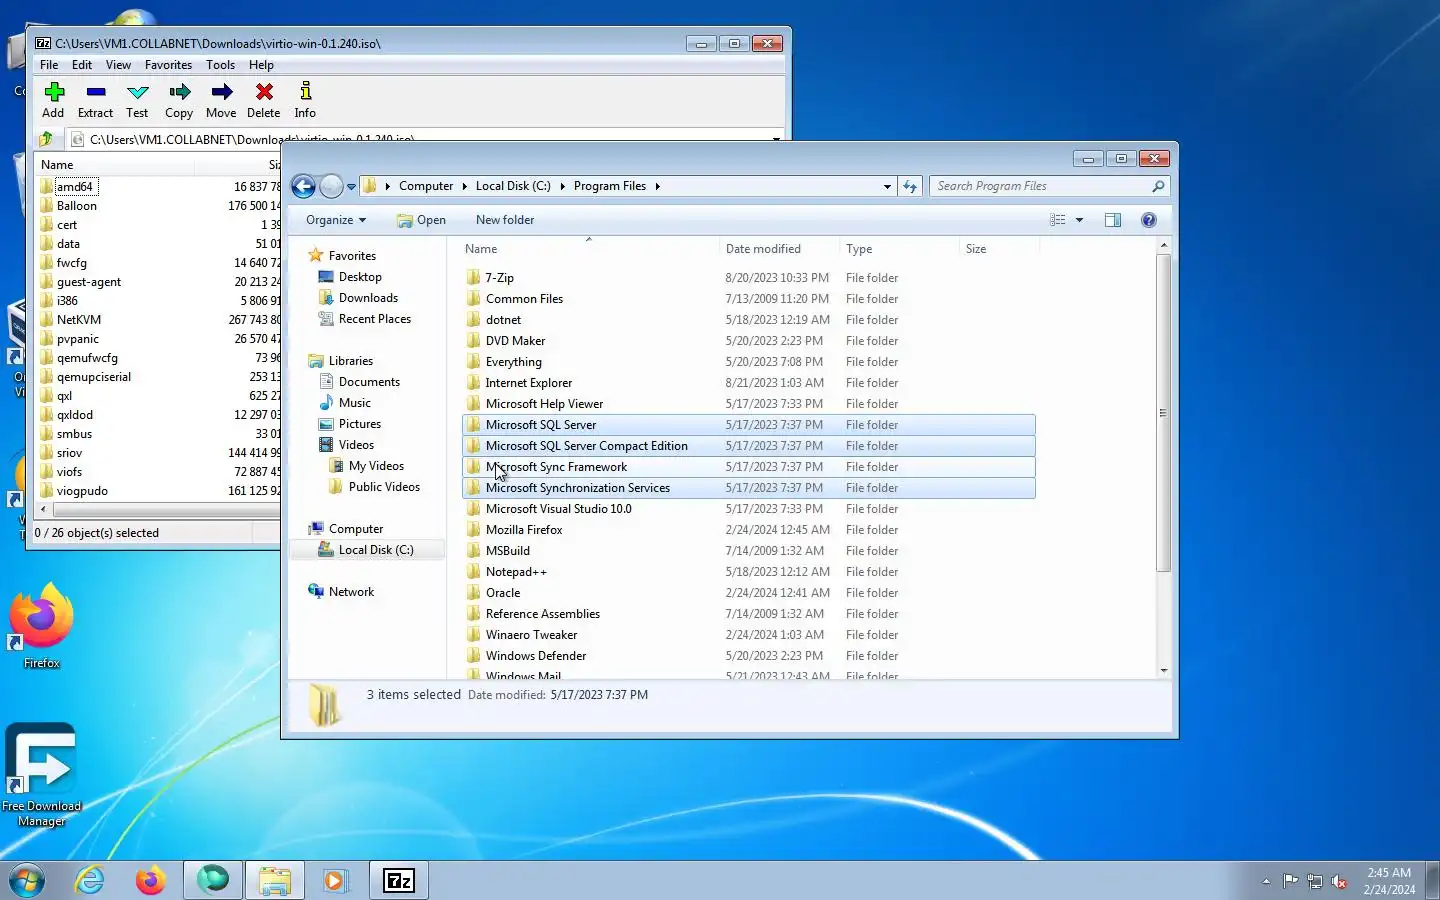Click the clock in the taskbar
Viewport: 1440px width, 900px height.
point(1389,881)
